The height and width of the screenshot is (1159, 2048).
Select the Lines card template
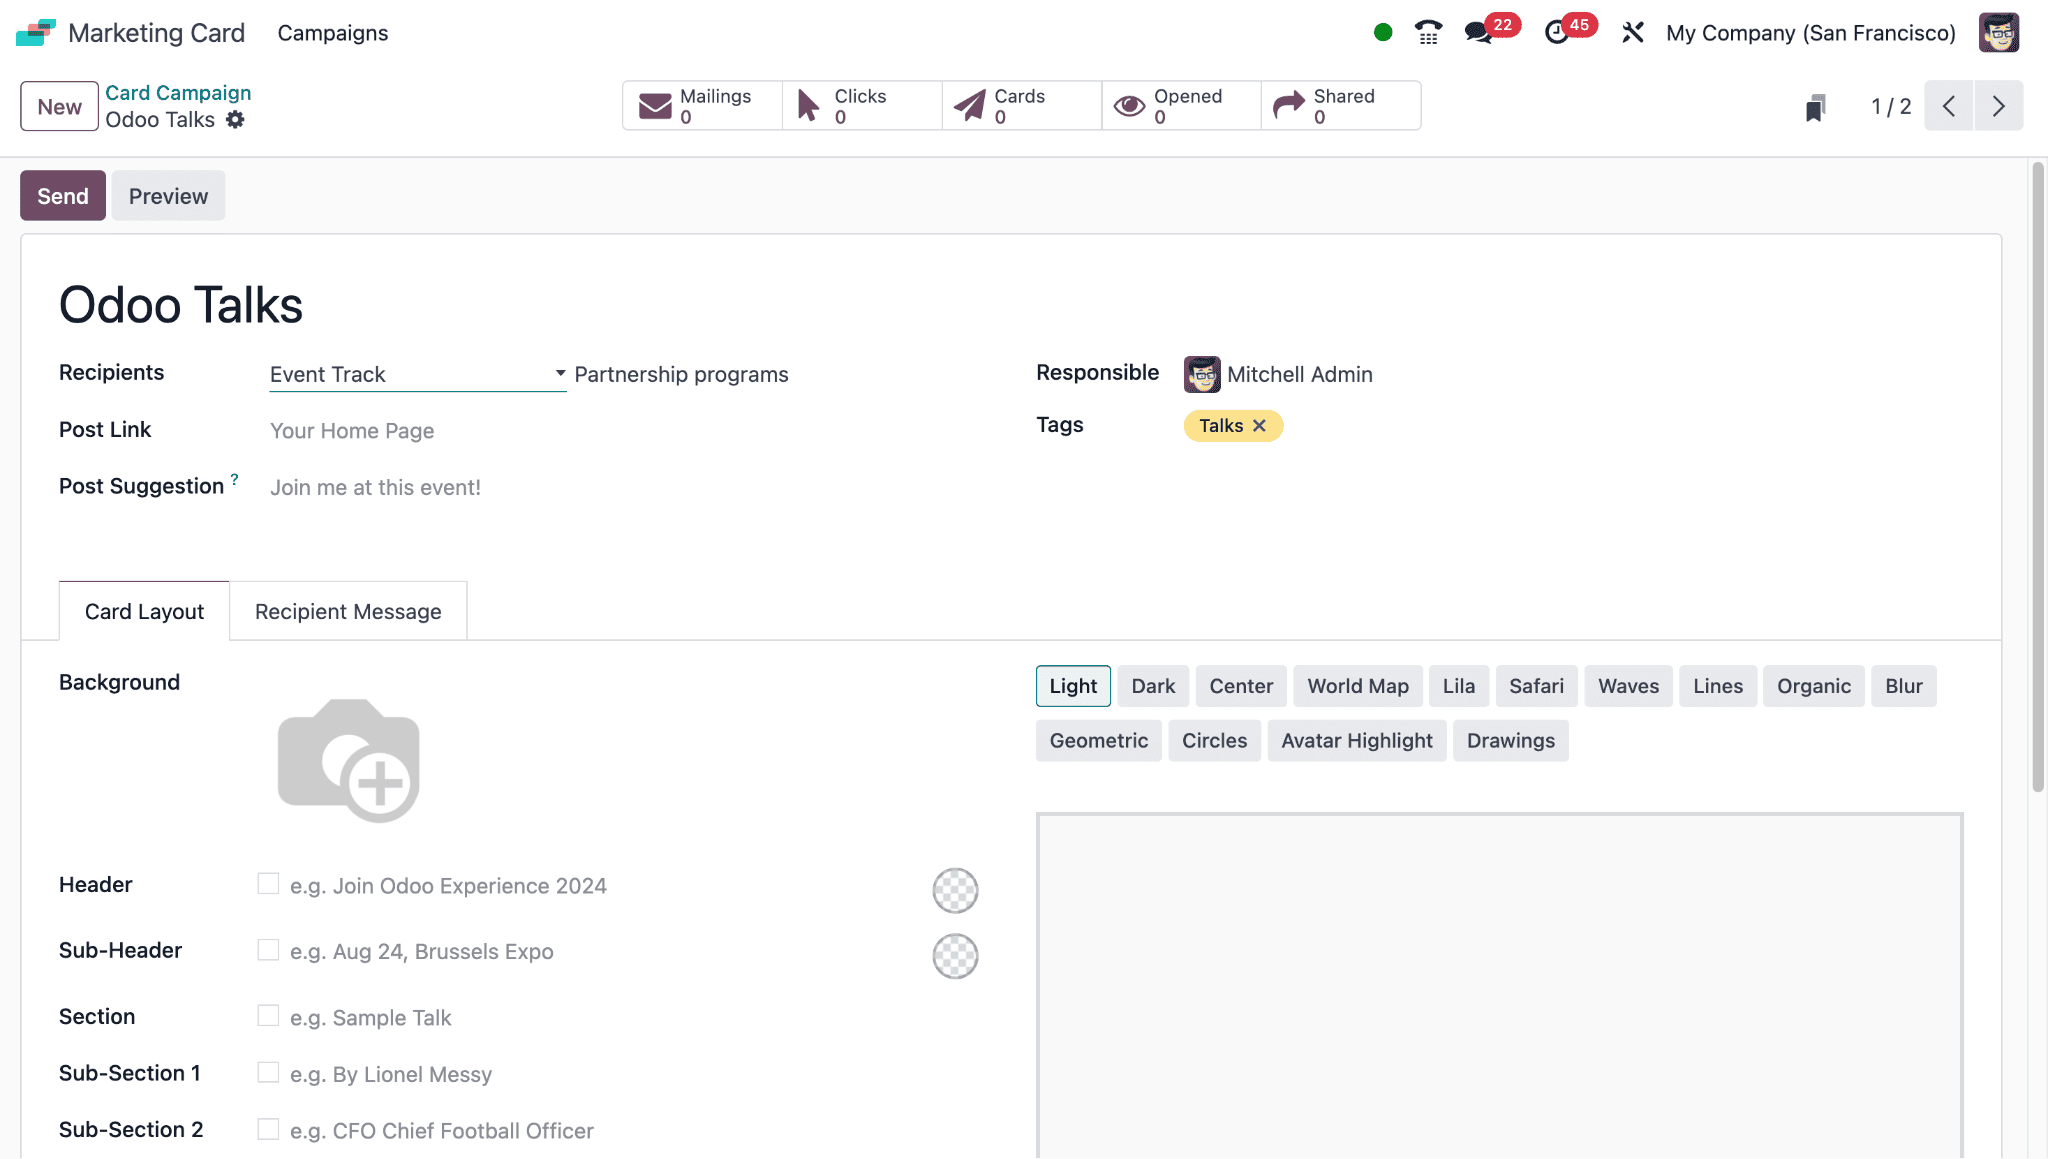[1718, 686]
